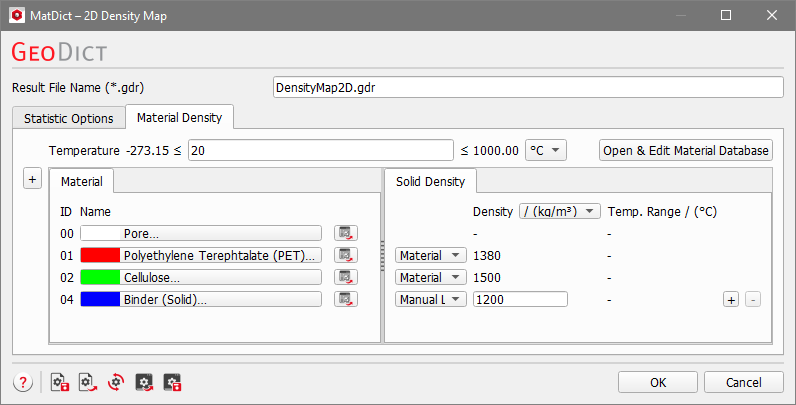This screenshot has width=796, height=405.
Task: Click the Binder density 1200 input field
Action: click(520, 299)
